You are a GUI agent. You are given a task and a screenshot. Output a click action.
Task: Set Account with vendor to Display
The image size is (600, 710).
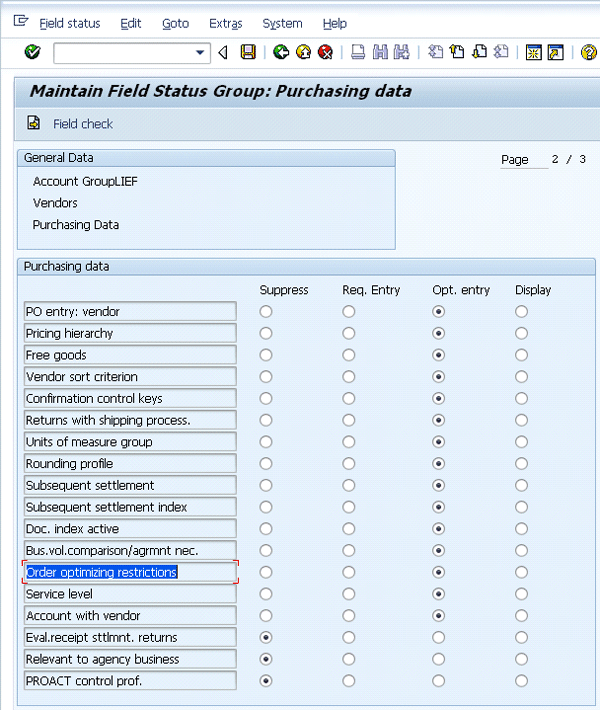coord(521,616)
